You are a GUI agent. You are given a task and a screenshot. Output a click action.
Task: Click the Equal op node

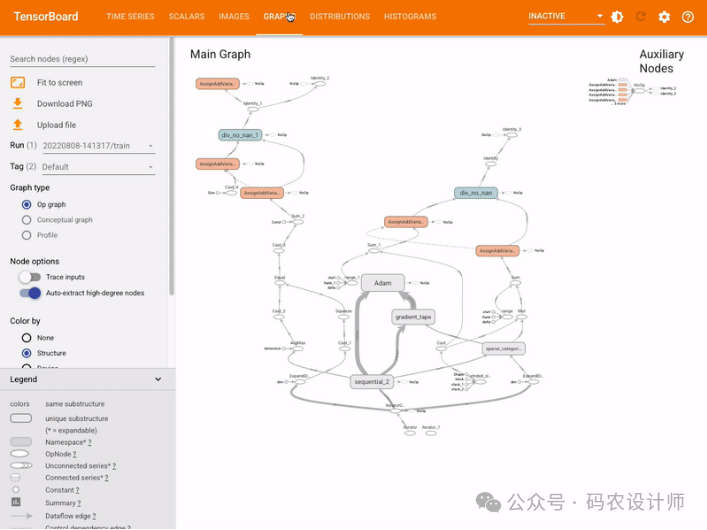[x=280, y=283]
